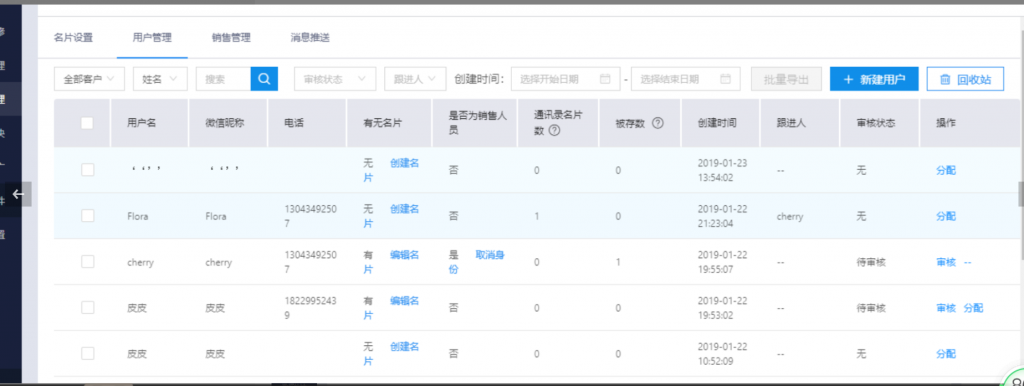Click the blue search magnifier button
The width and height of the screenshot is (1024, 386).
264,79
